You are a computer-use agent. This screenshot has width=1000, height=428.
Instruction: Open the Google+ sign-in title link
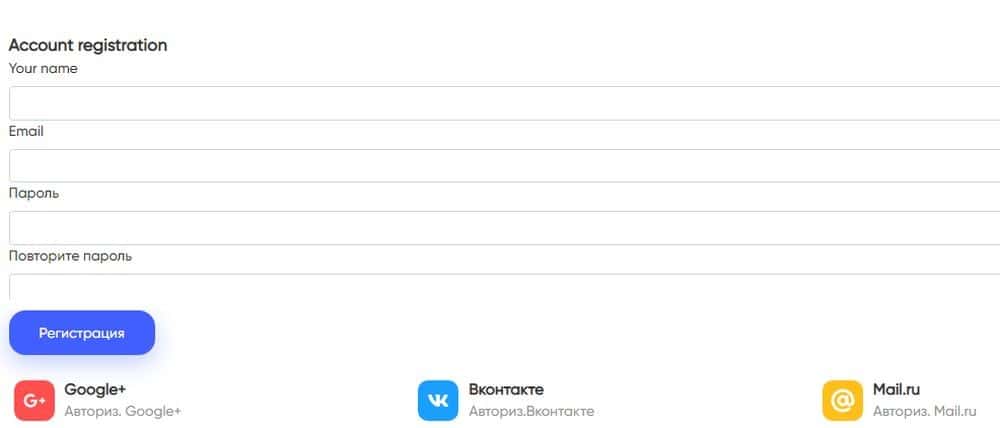[95, 389]
